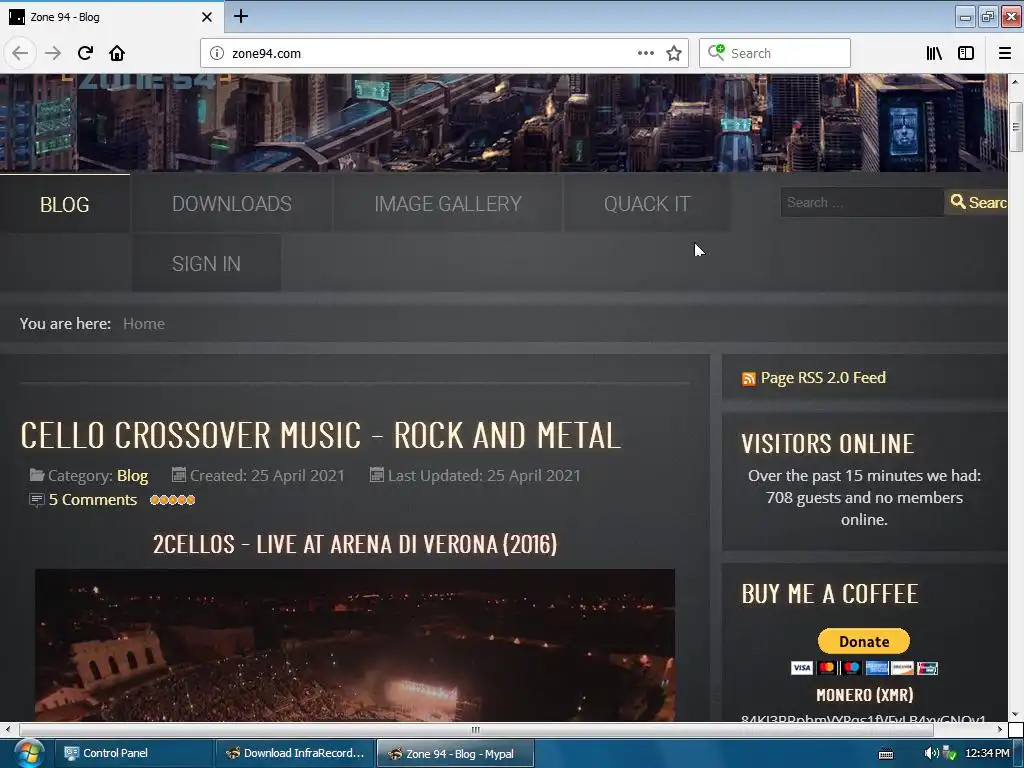The width and height of the screenshot is (1024, 768).
Task: Open the Blog category link
Action: 133,475
